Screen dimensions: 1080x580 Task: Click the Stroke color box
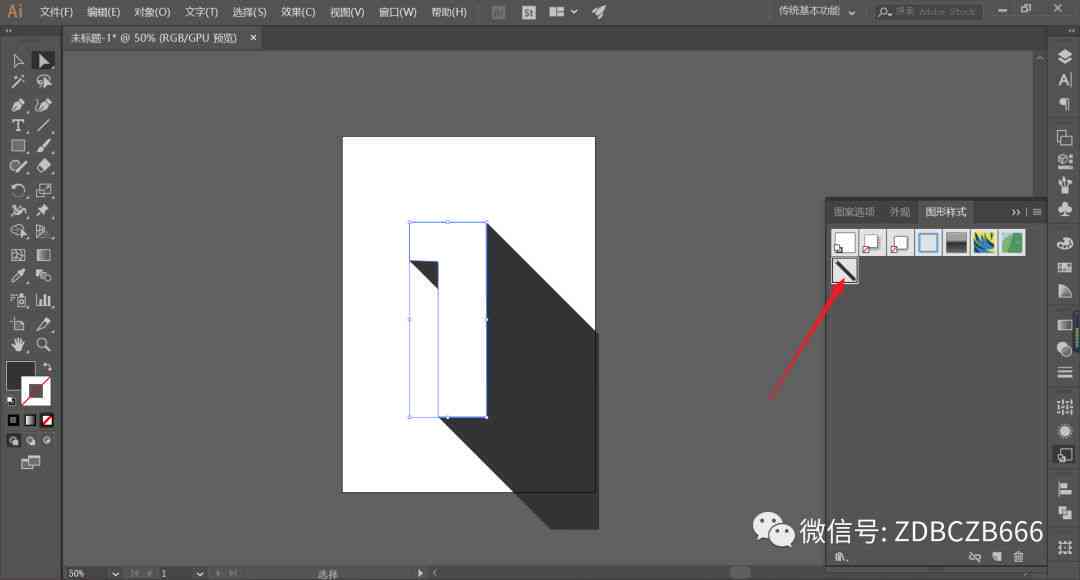36,391
